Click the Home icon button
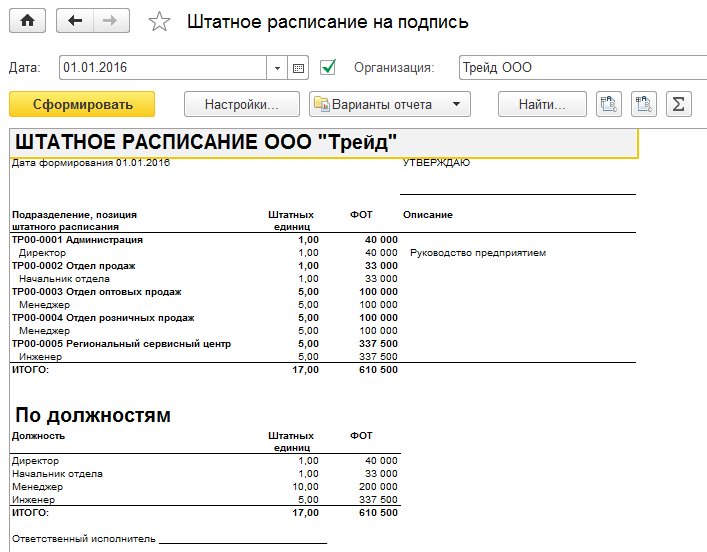The height and width of the screenshot is (552, 707). click(x=27, y=21)
